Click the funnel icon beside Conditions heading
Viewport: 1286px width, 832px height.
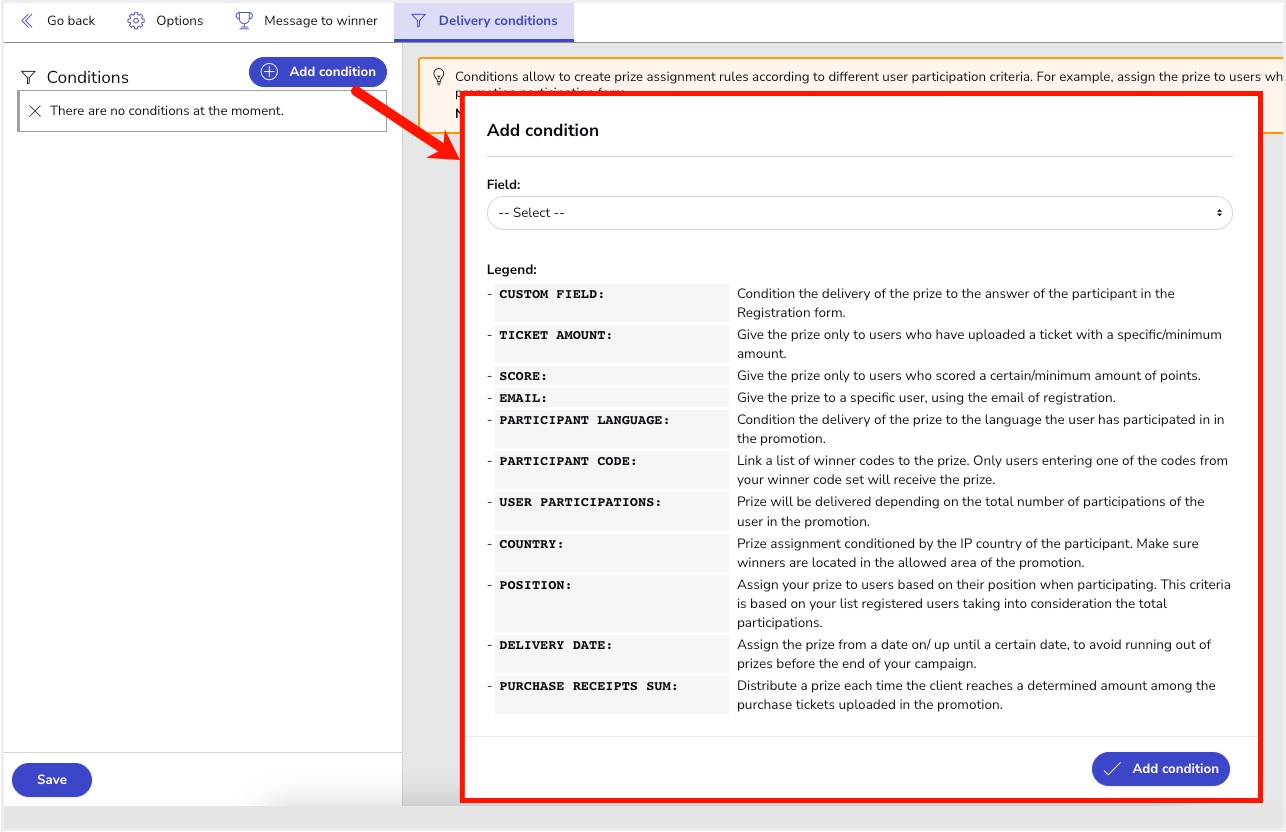click(x=29, y=77)
